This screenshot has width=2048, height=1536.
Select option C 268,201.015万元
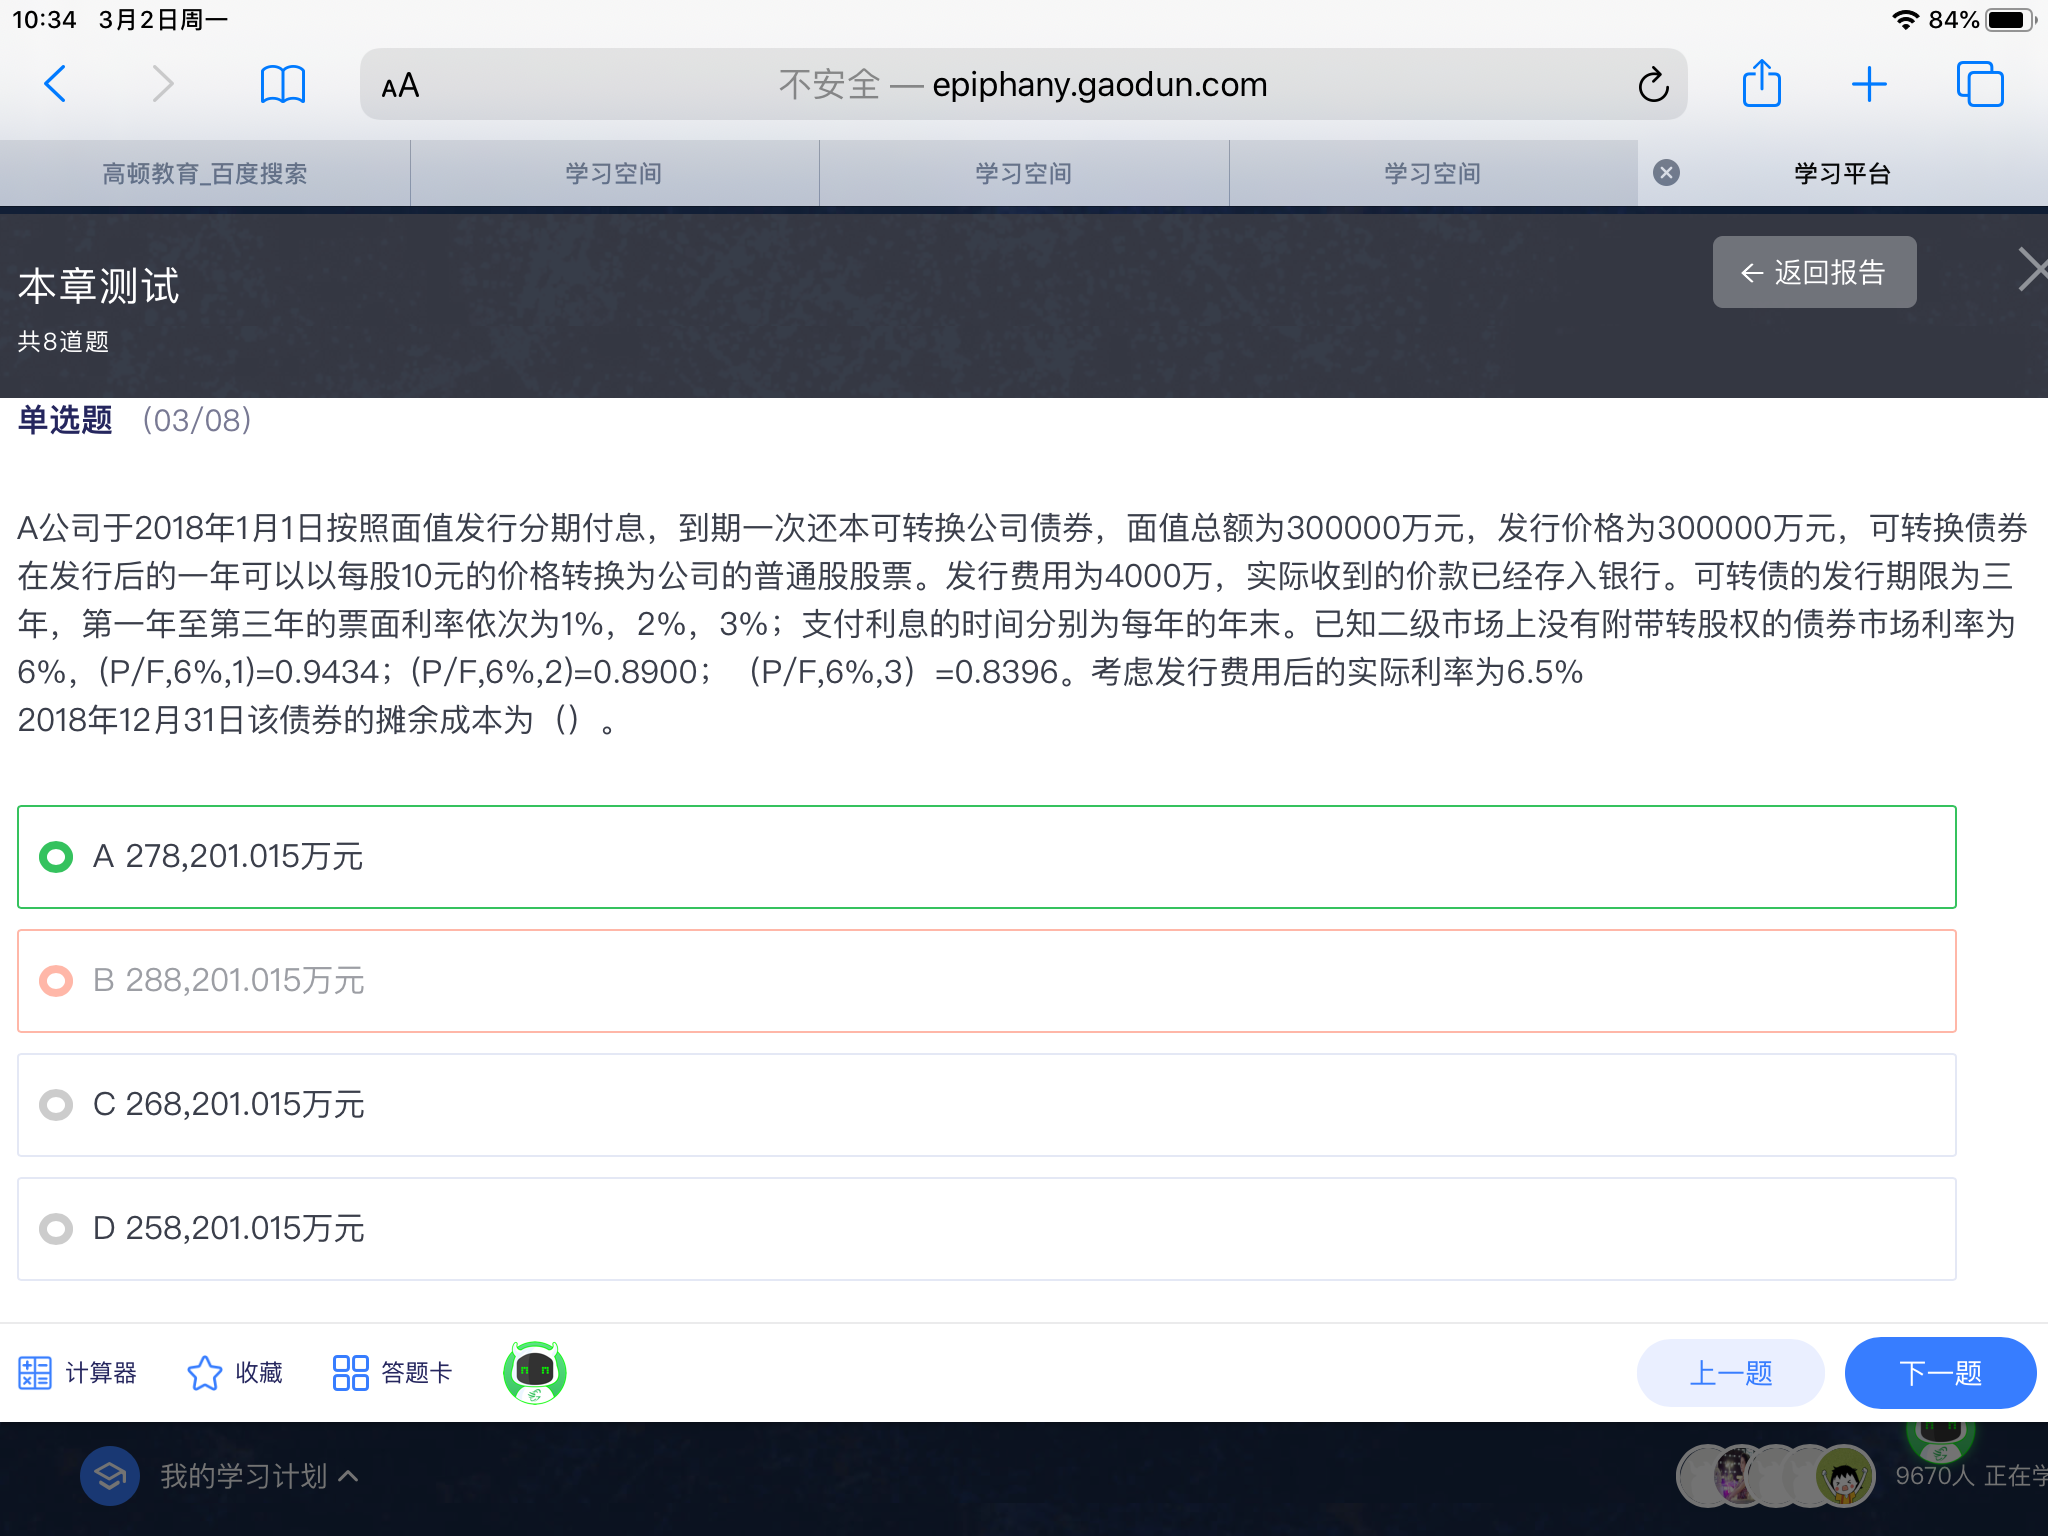click(987, 1105)
